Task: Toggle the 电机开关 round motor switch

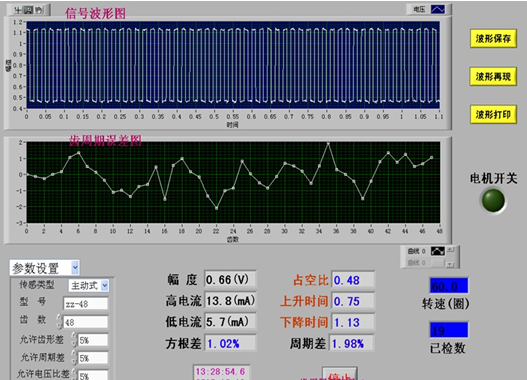Action: [x=493, y=201]
